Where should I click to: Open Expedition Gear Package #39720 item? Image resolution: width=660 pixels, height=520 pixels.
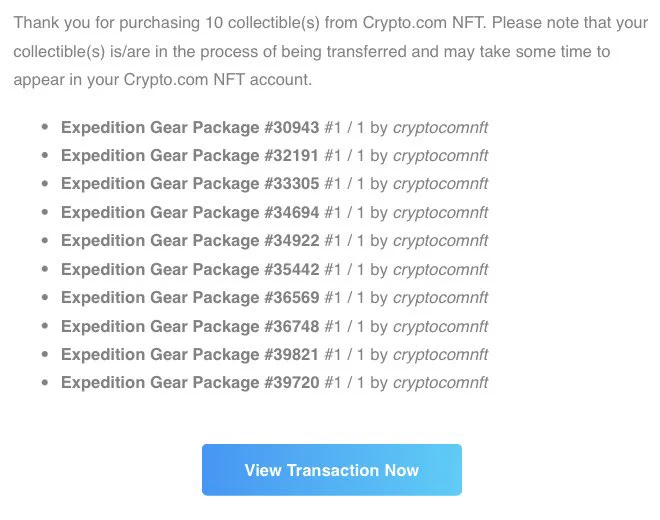(x=190, y=383)
